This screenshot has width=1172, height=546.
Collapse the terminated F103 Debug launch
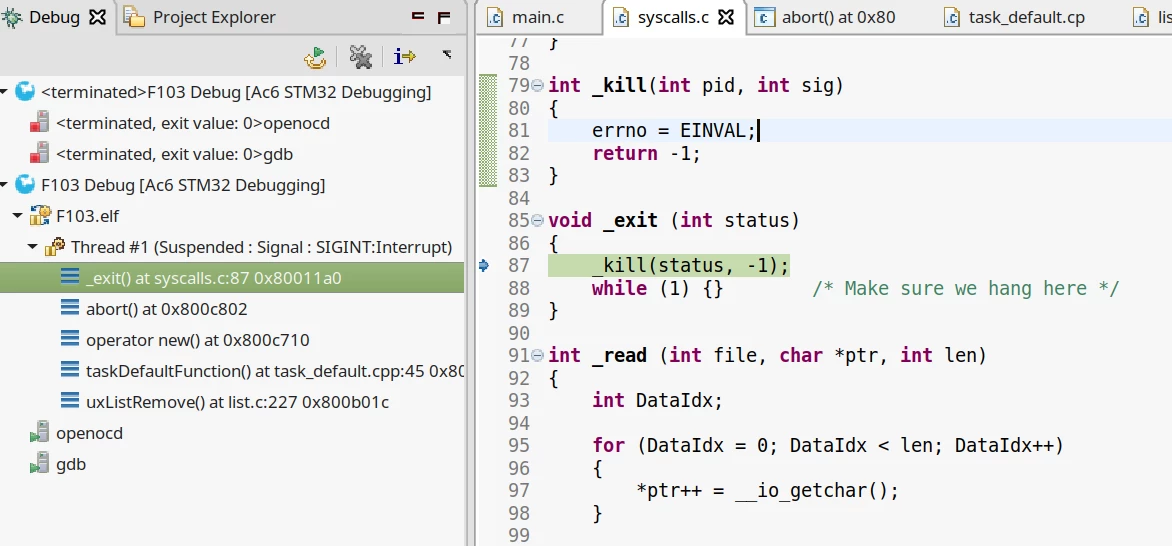[5, 93]
